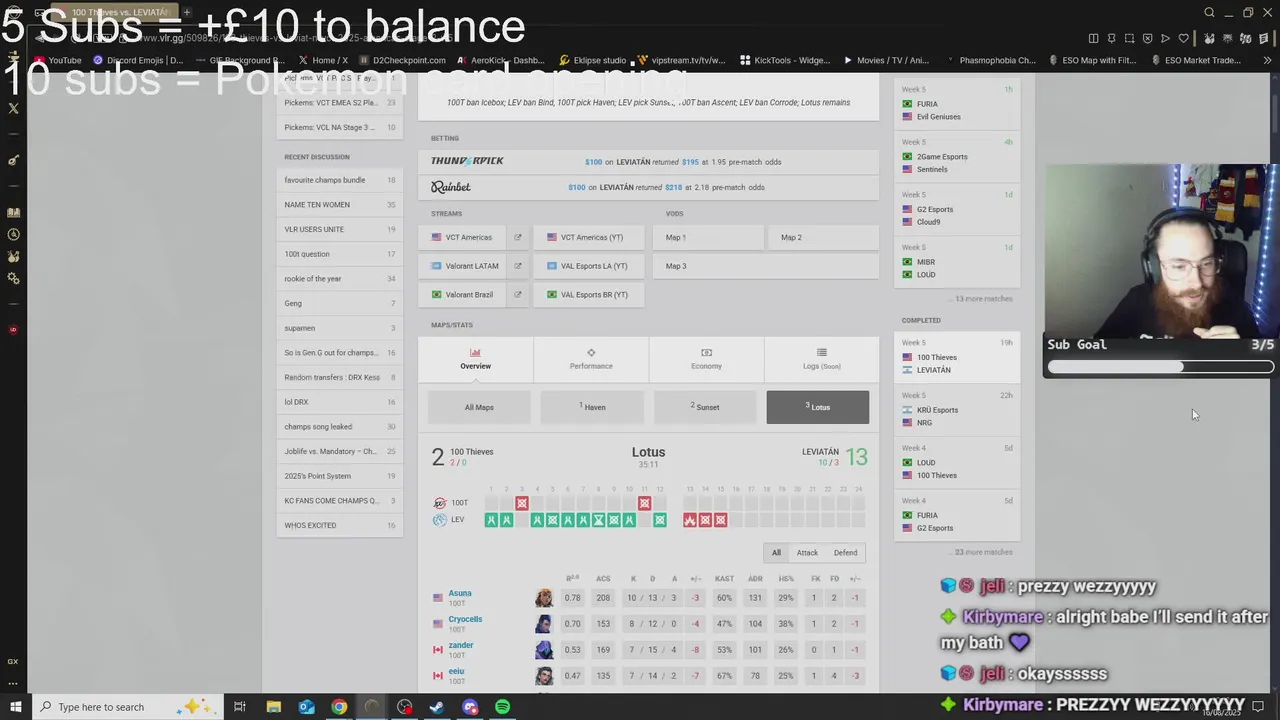Open the 'rookie of the year' discussion
Image resolution: width=1280 pixels, height=720 pixels.
tap(340, 279)
